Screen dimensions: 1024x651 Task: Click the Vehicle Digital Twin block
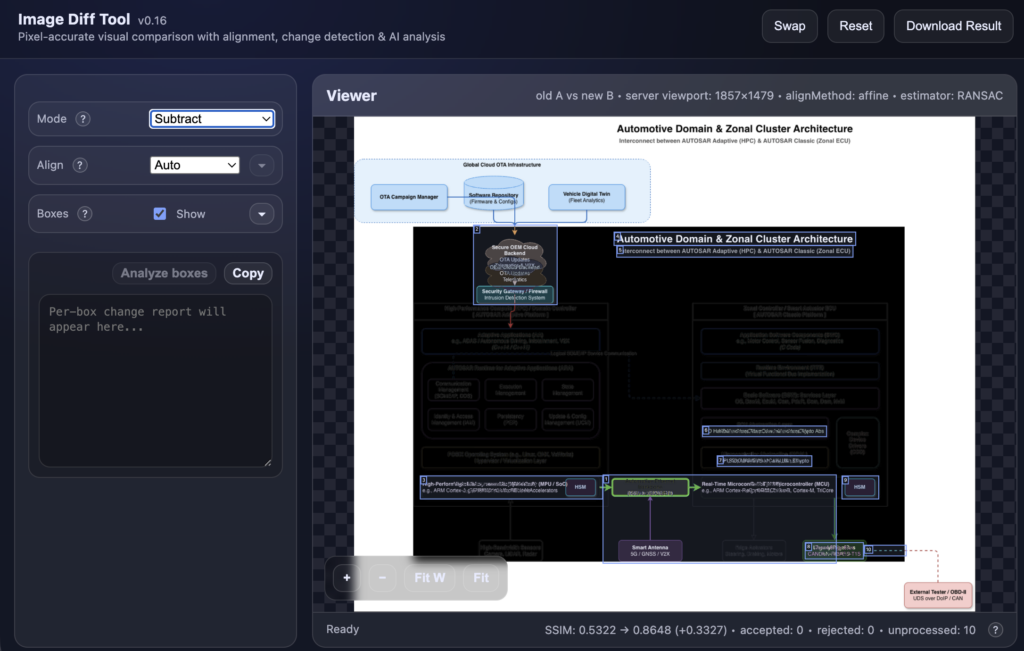[586, 197]
